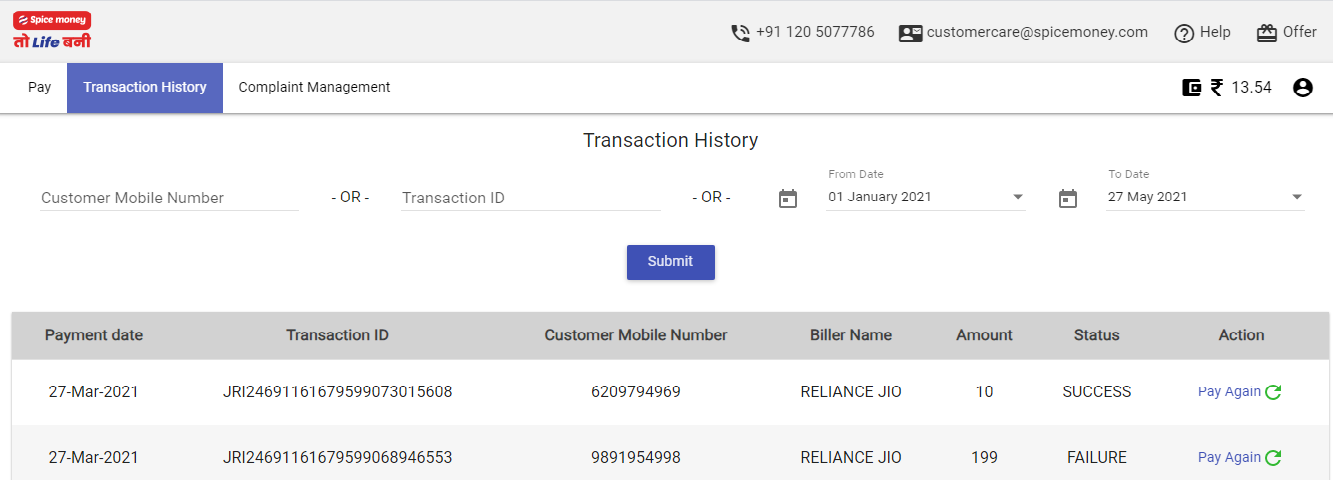The image size is (1333, 481).
Task: Click the phone call icon
Action: (740, 33)
